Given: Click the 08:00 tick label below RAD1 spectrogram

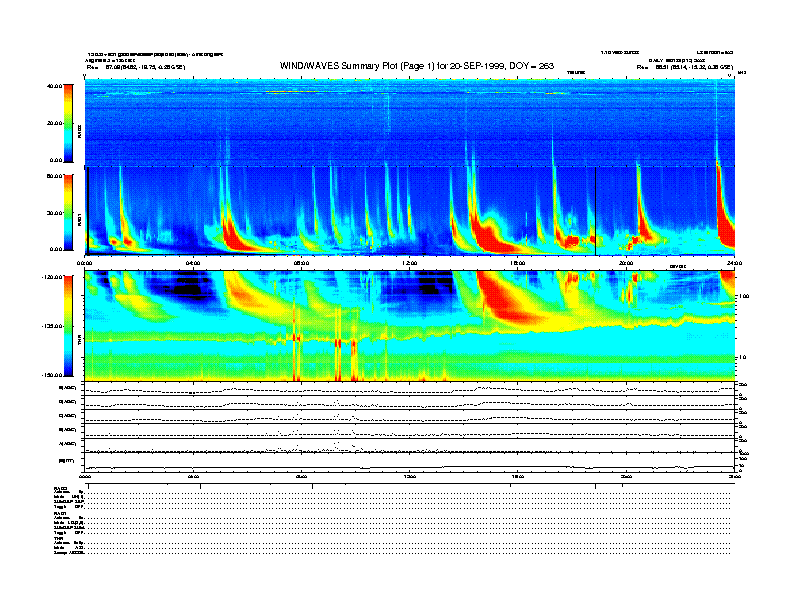Looking at the screenshot, I should coord(301,263).
